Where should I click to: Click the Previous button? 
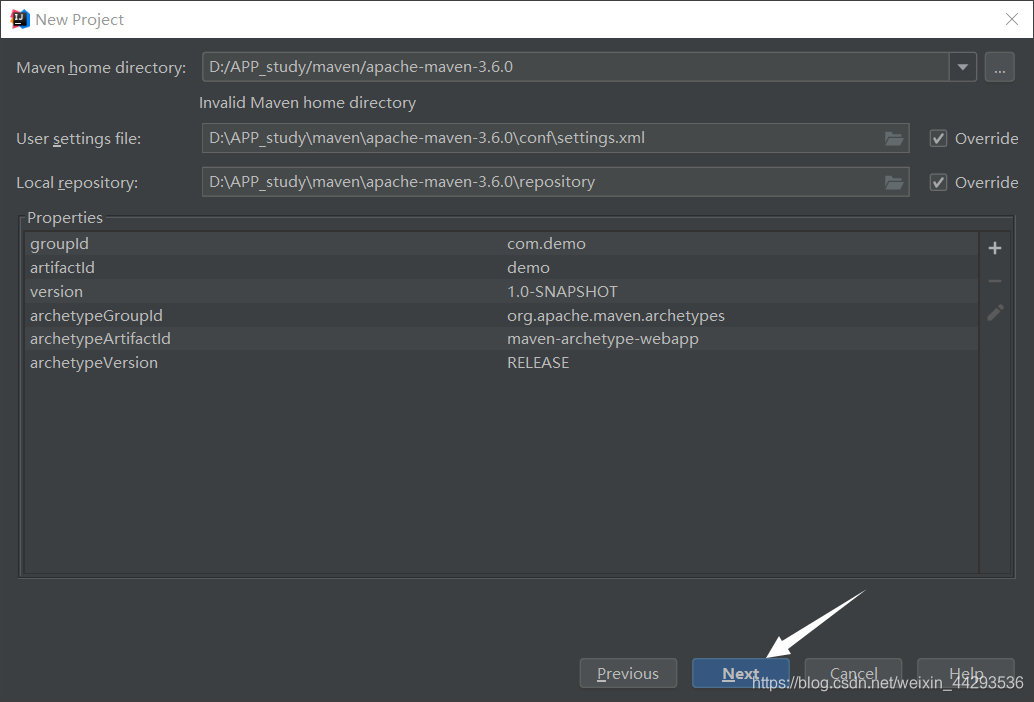tap(628, 673)
